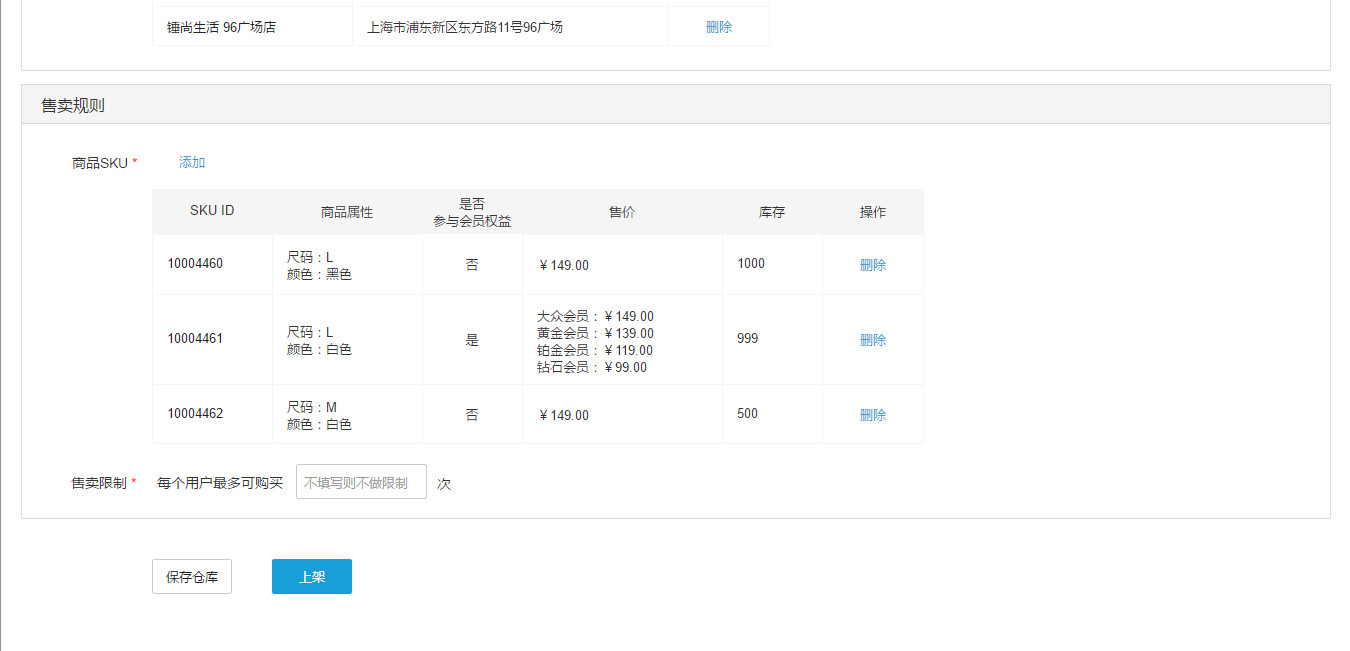
Task: Click the 上架 button to publish
Action: tap(311, 576)
